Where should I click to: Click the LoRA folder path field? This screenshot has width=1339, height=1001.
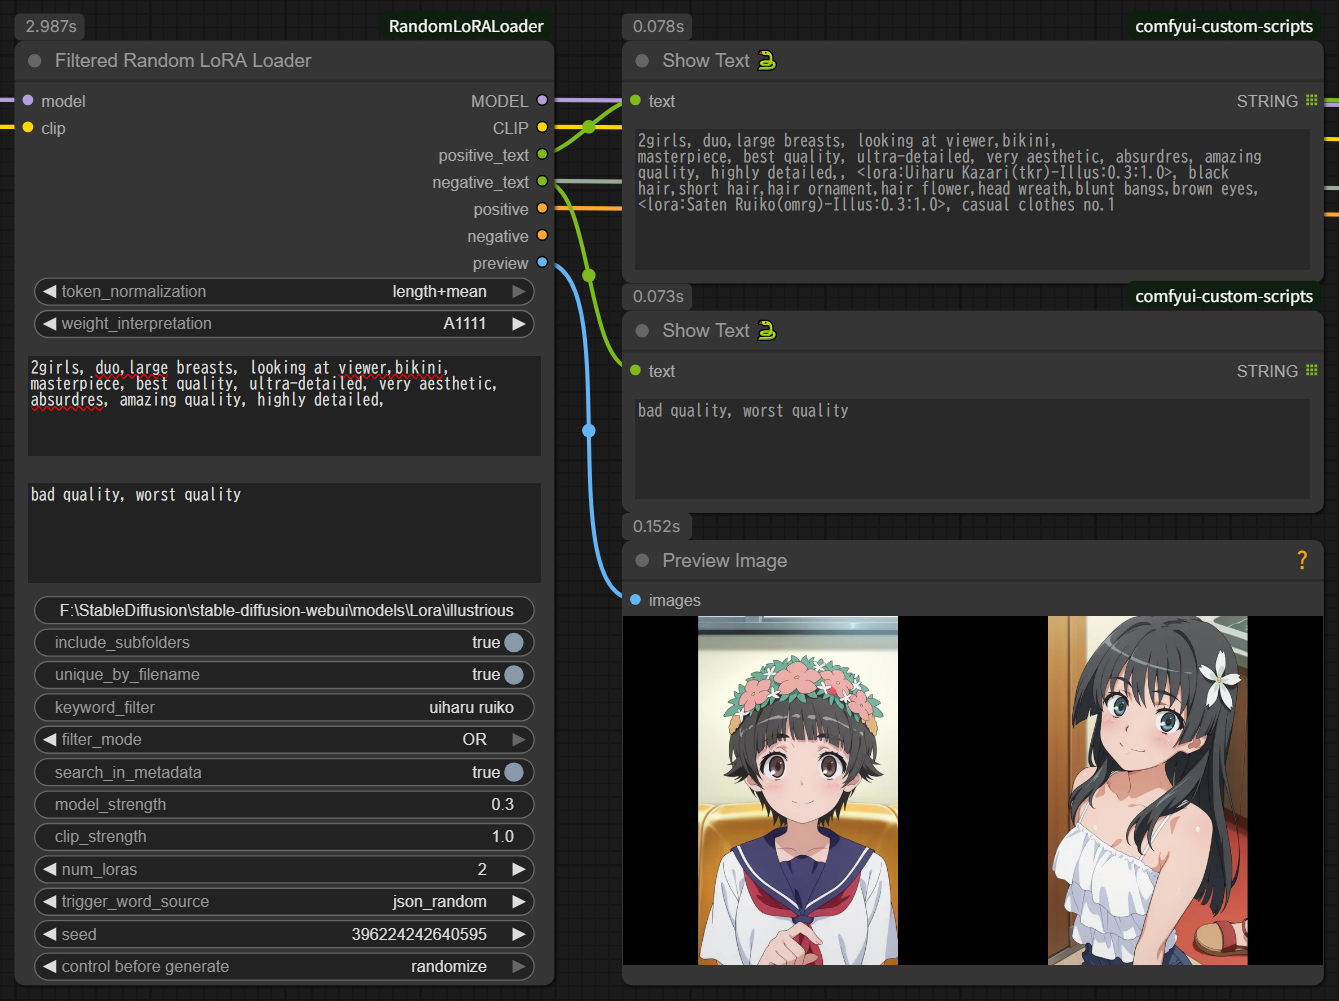pyautogui.click(x=284, y=610)
